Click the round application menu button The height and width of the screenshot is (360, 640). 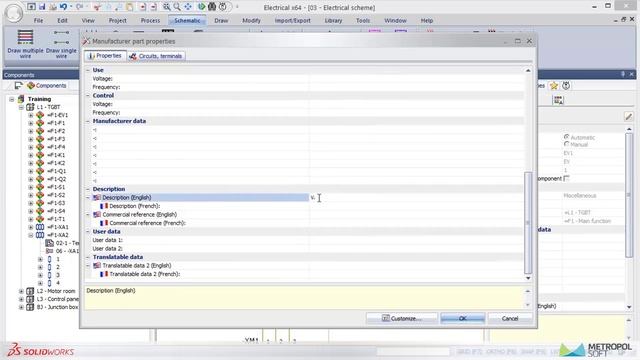13,13
